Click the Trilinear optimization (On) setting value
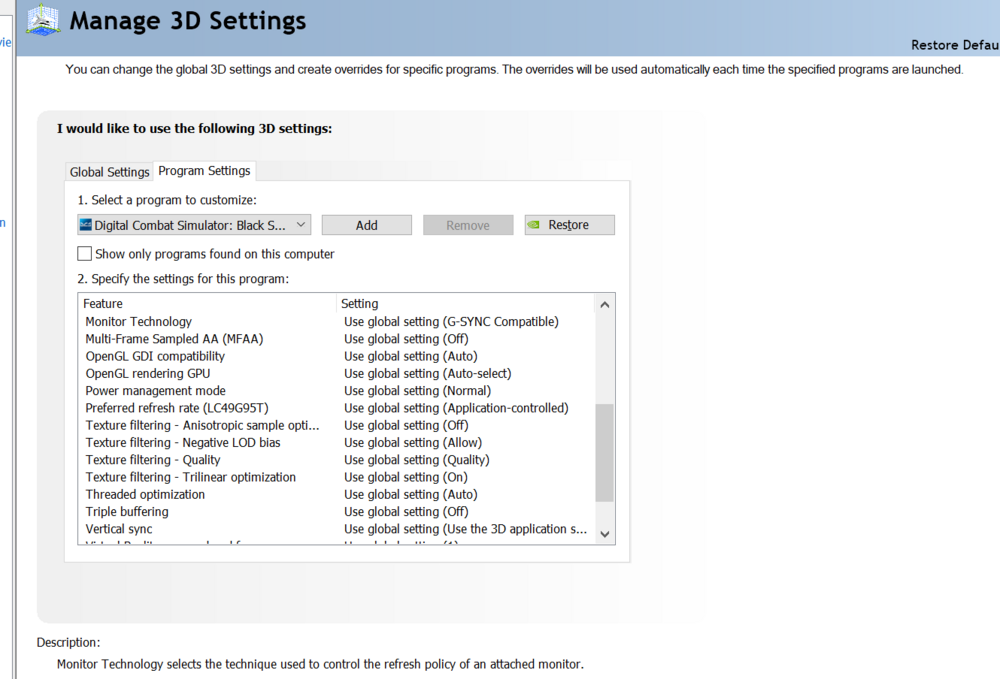Screen dimensions: 1000x679 click(x=406, y=477)
